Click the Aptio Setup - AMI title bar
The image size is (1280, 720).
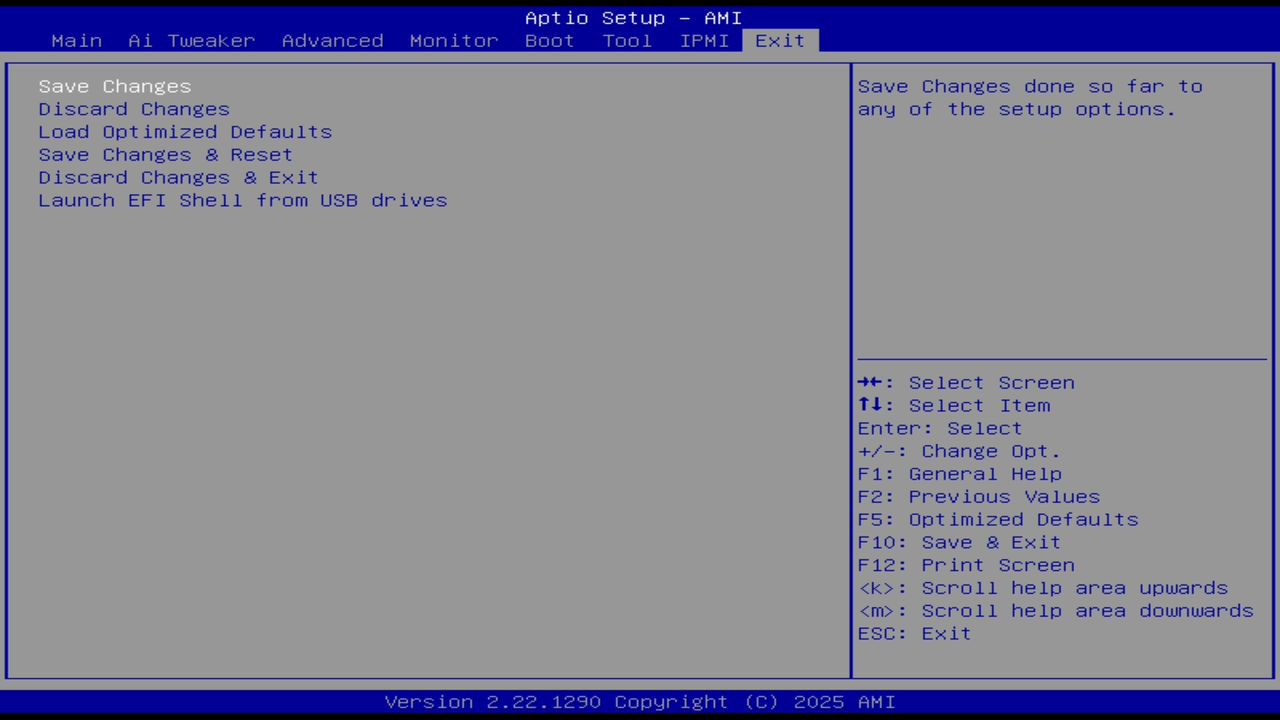tap(633, 17)
